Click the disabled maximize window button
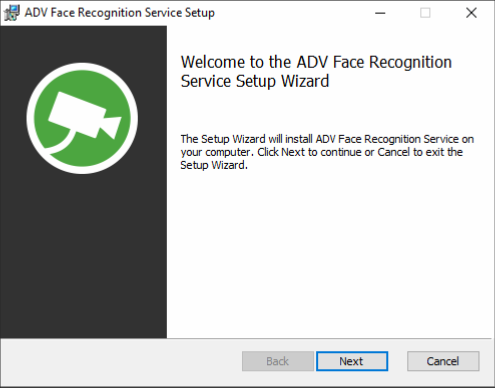The image size is (495, 388). [425, 13]
